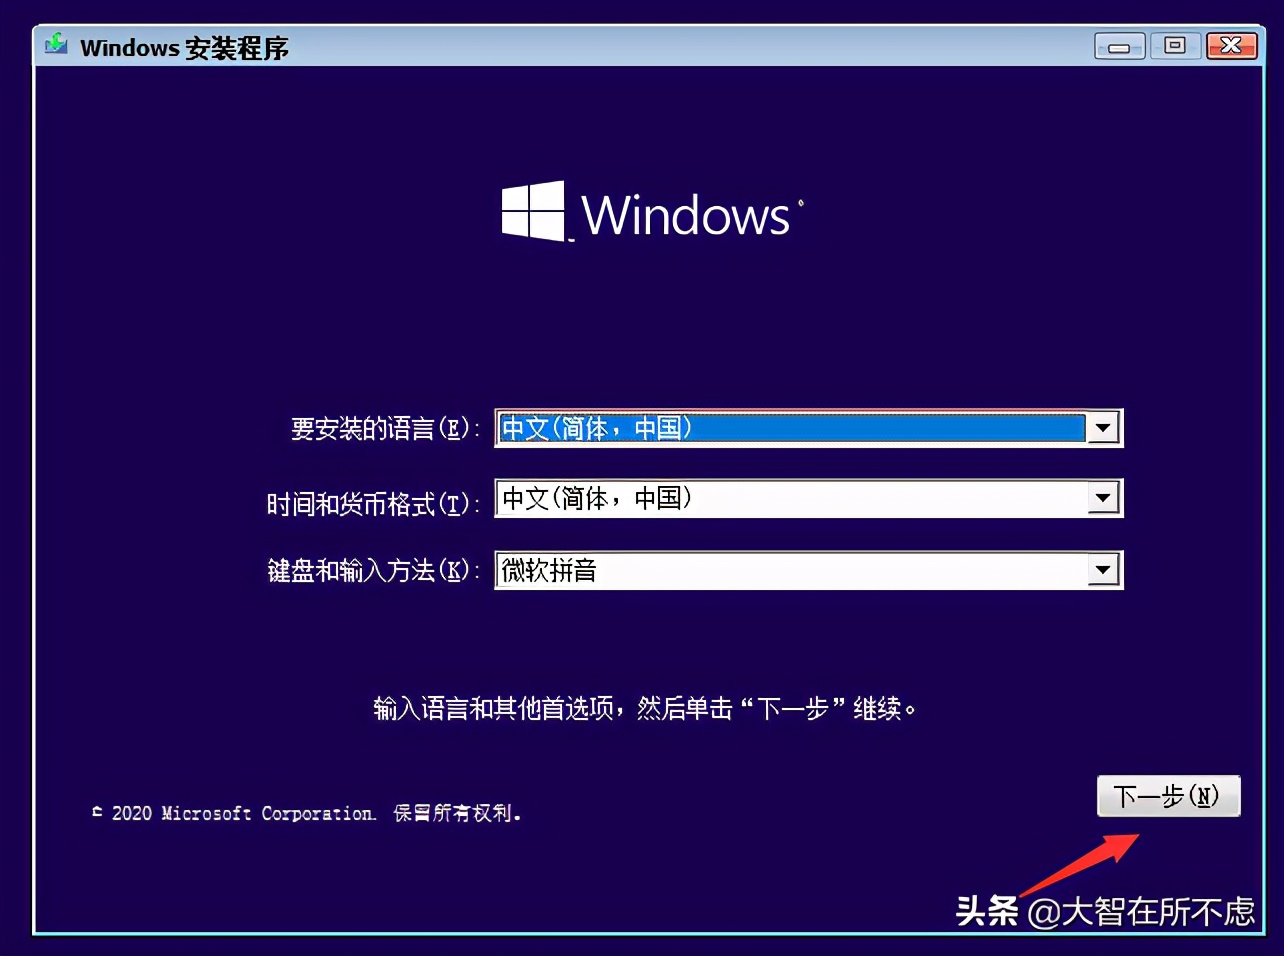Open the 键盘和输入方法 dropdown arrow

coord(1103,570)
